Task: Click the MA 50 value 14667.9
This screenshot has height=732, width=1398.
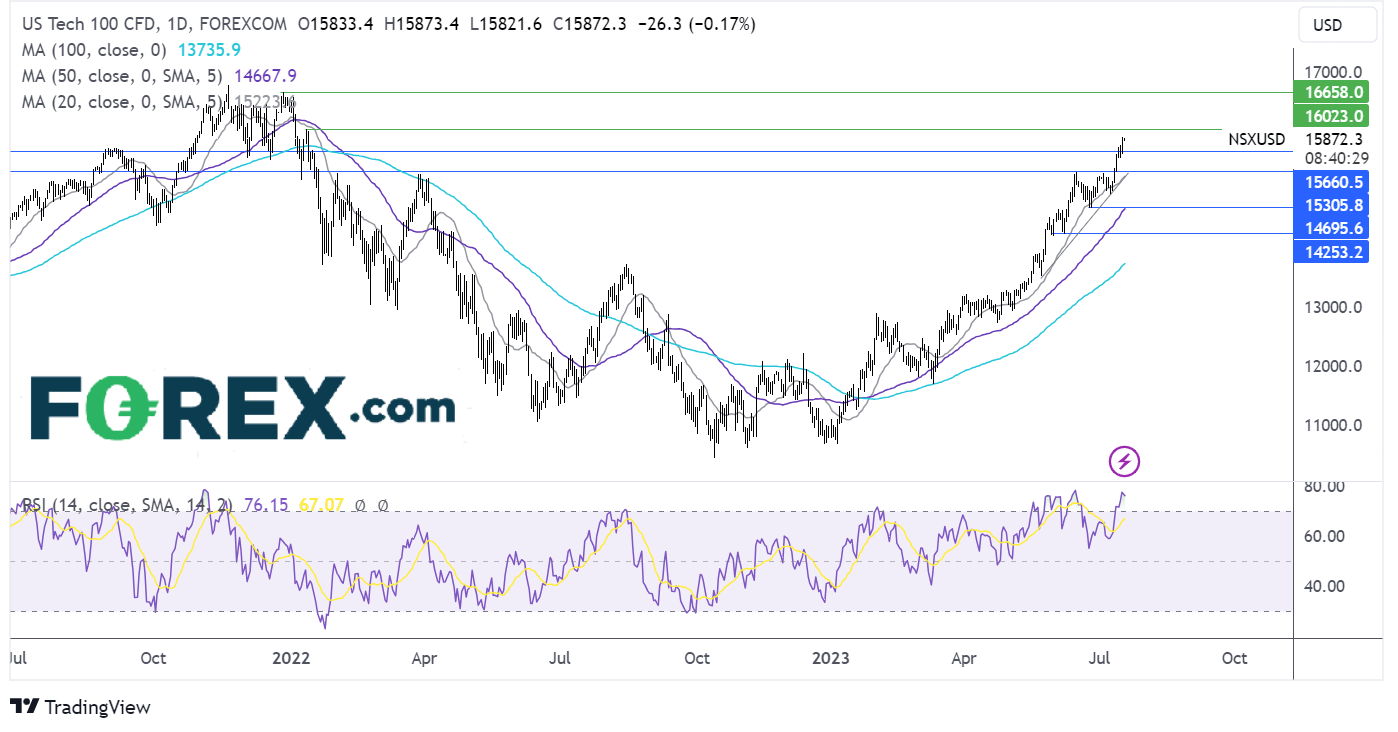Action: 265,76
